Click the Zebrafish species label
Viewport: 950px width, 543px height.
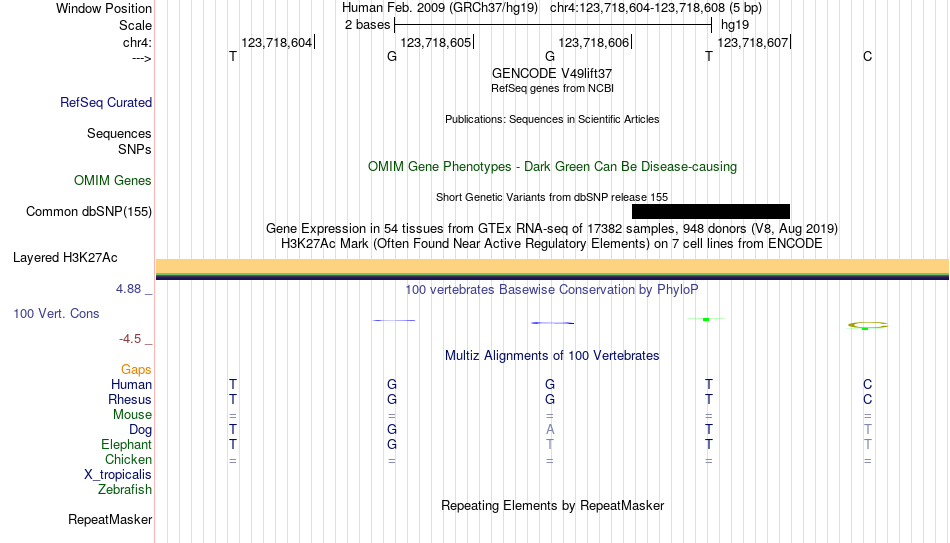coord(125,489)
